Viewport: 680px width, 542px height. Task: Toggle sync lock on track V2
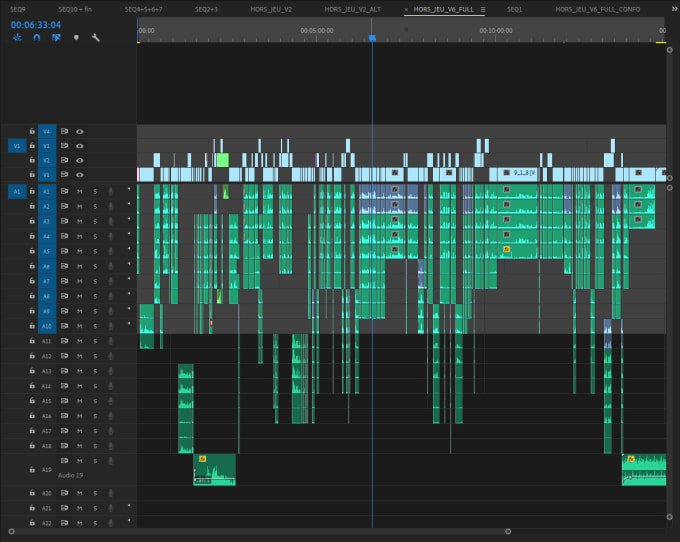click(64, 160)
